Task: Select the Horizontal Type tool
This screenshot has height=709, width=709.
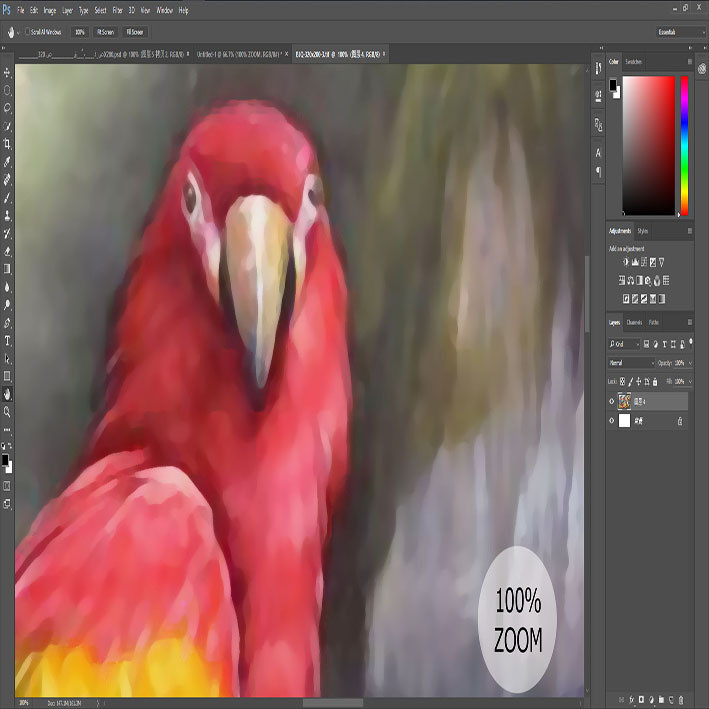Action: 7,341
